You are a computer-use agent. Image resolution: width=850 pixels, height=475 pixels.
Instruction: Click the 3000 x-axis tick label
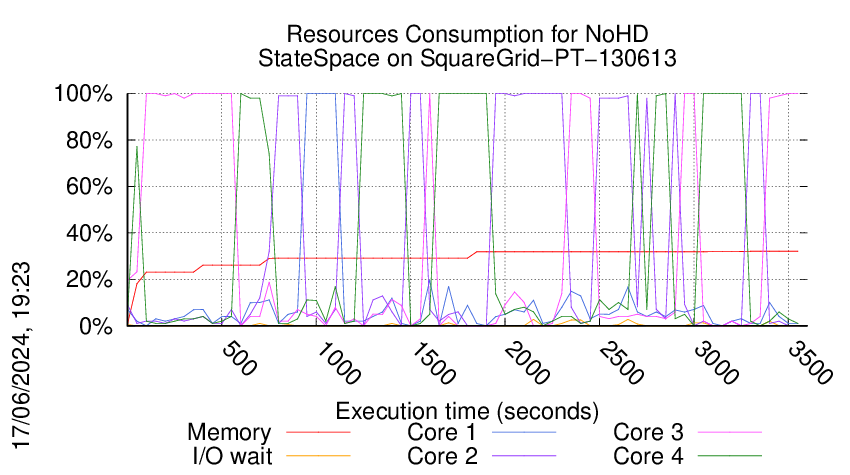(716, 363)
